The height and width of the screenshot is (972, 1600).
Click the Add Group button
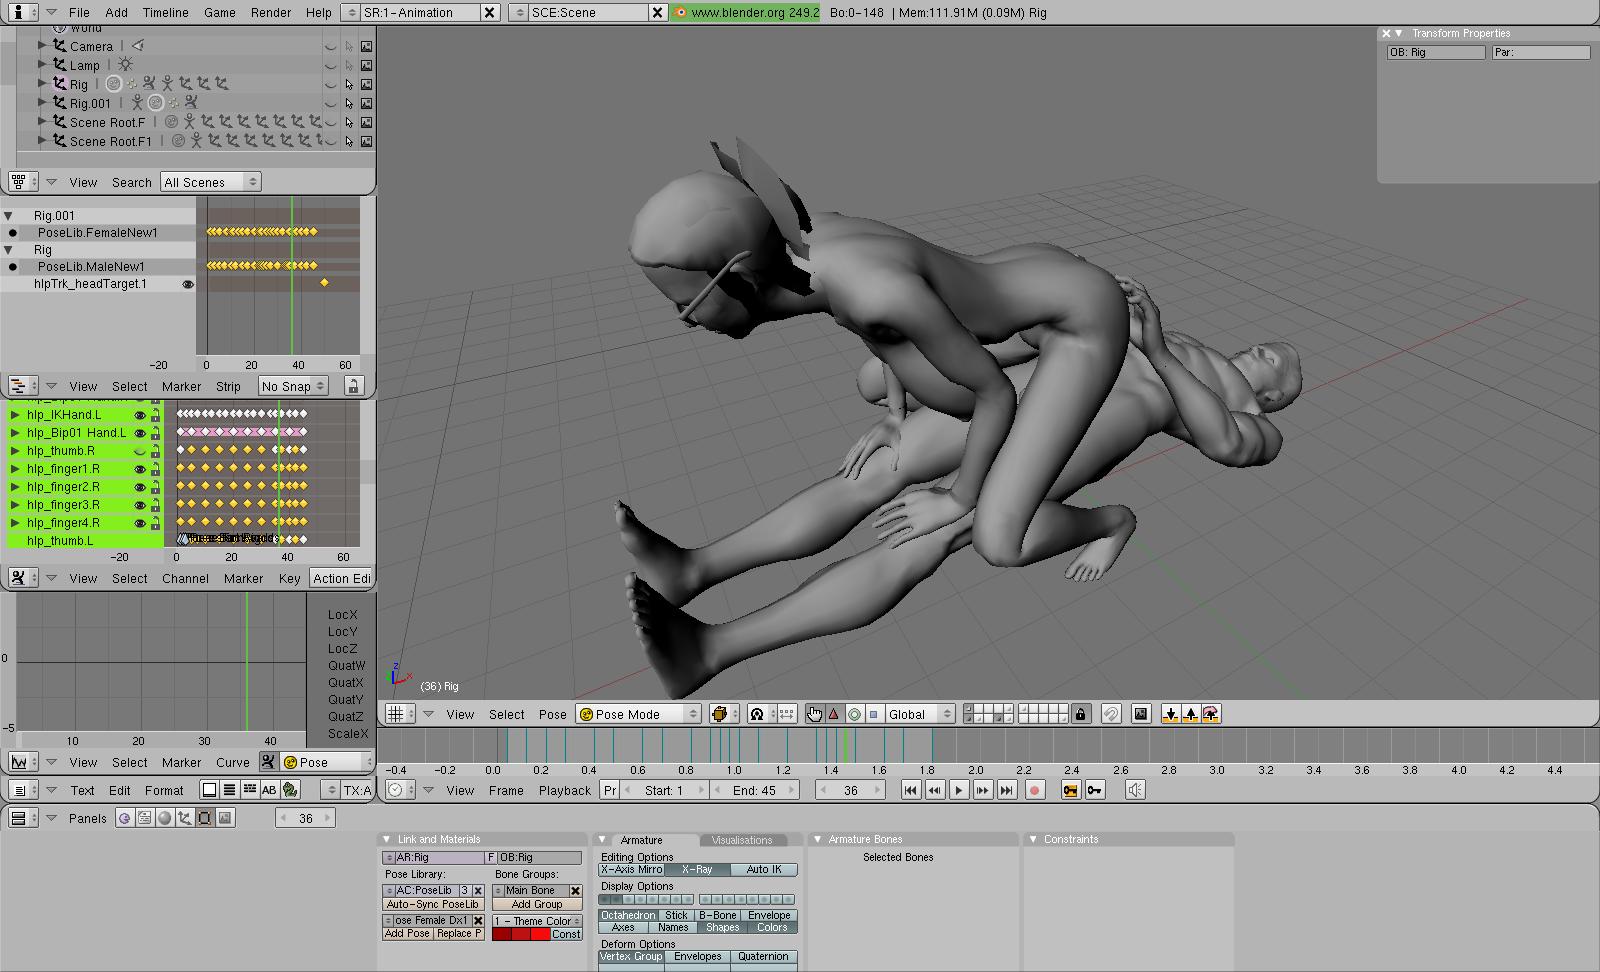point(537,904)
